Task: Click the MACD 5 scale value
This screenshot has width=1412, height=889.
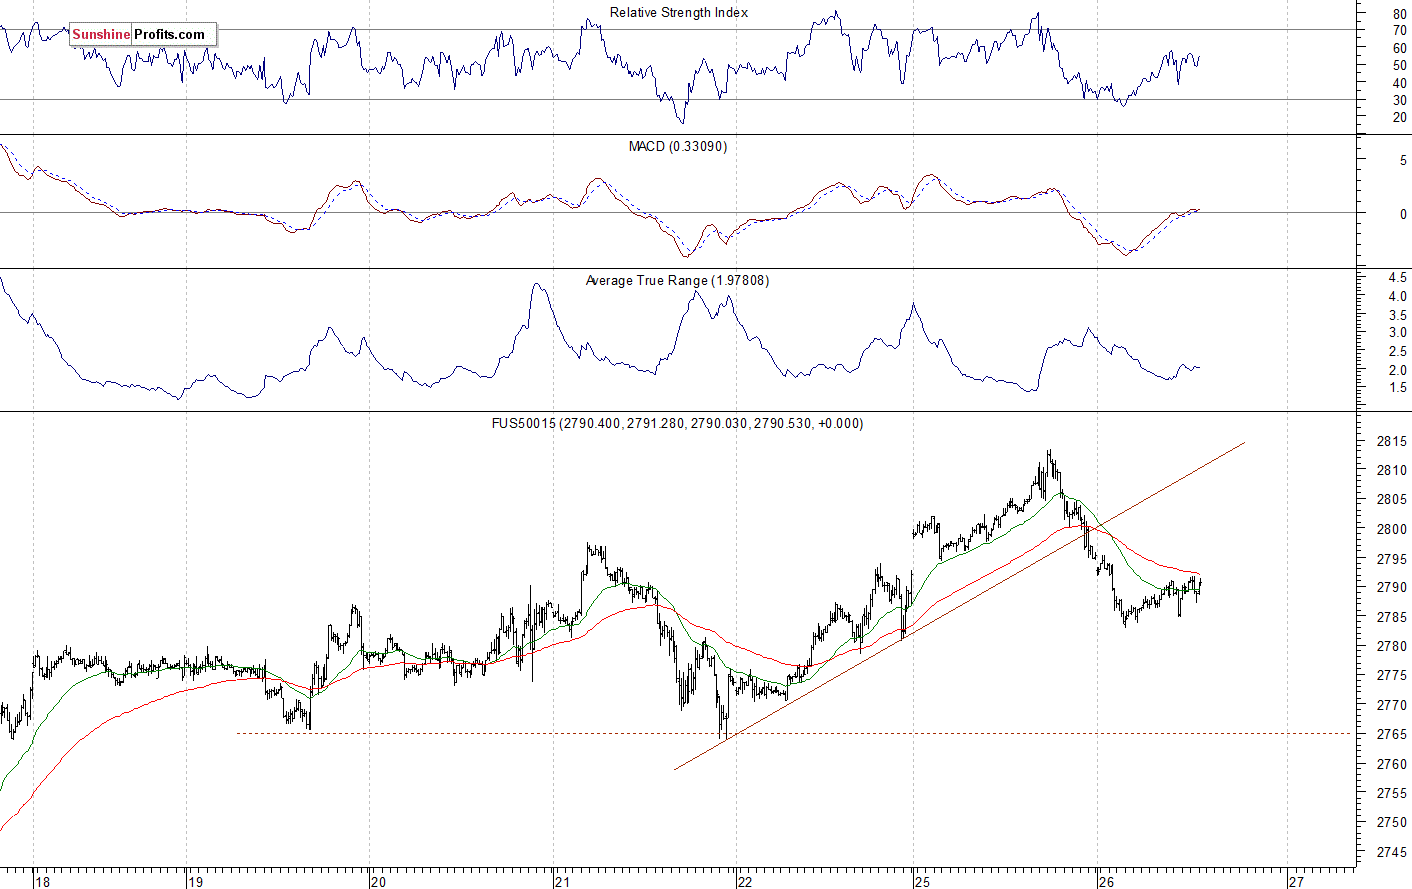Action: tap(1403, 160)
